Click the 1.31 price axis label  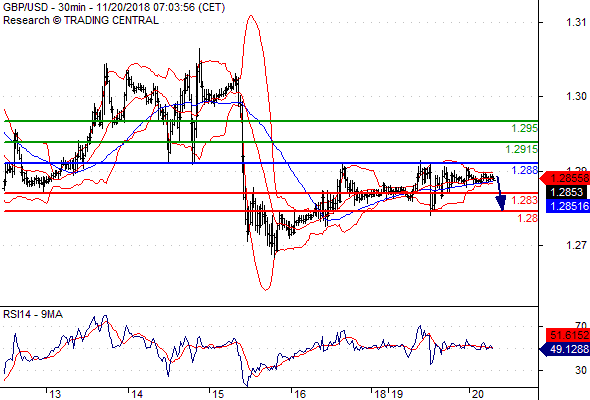[576, 23]
